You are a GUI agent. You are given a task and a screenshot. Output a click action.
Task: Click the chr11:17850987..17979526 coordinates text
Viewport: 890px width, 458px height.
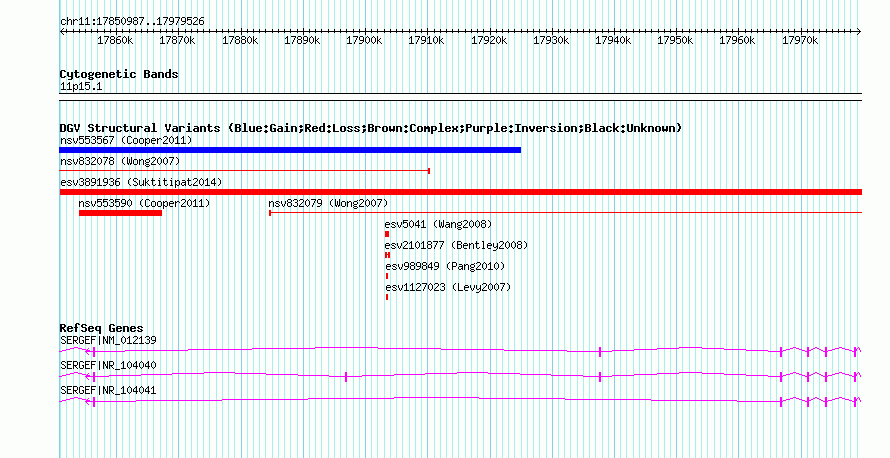pyautogui.click(x=132, y=22)
